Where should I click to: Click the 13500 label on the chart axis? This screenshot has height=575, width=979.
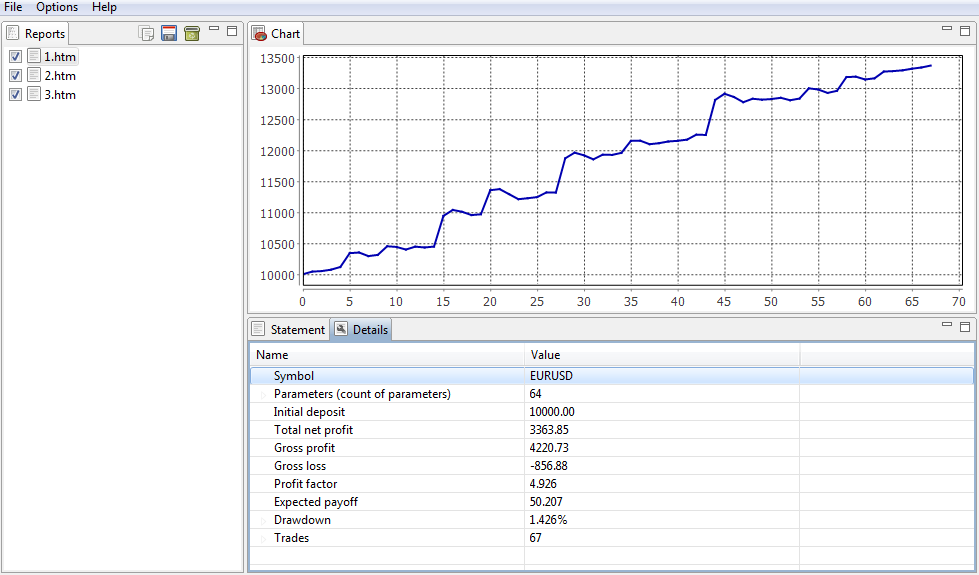pos(277,59)
